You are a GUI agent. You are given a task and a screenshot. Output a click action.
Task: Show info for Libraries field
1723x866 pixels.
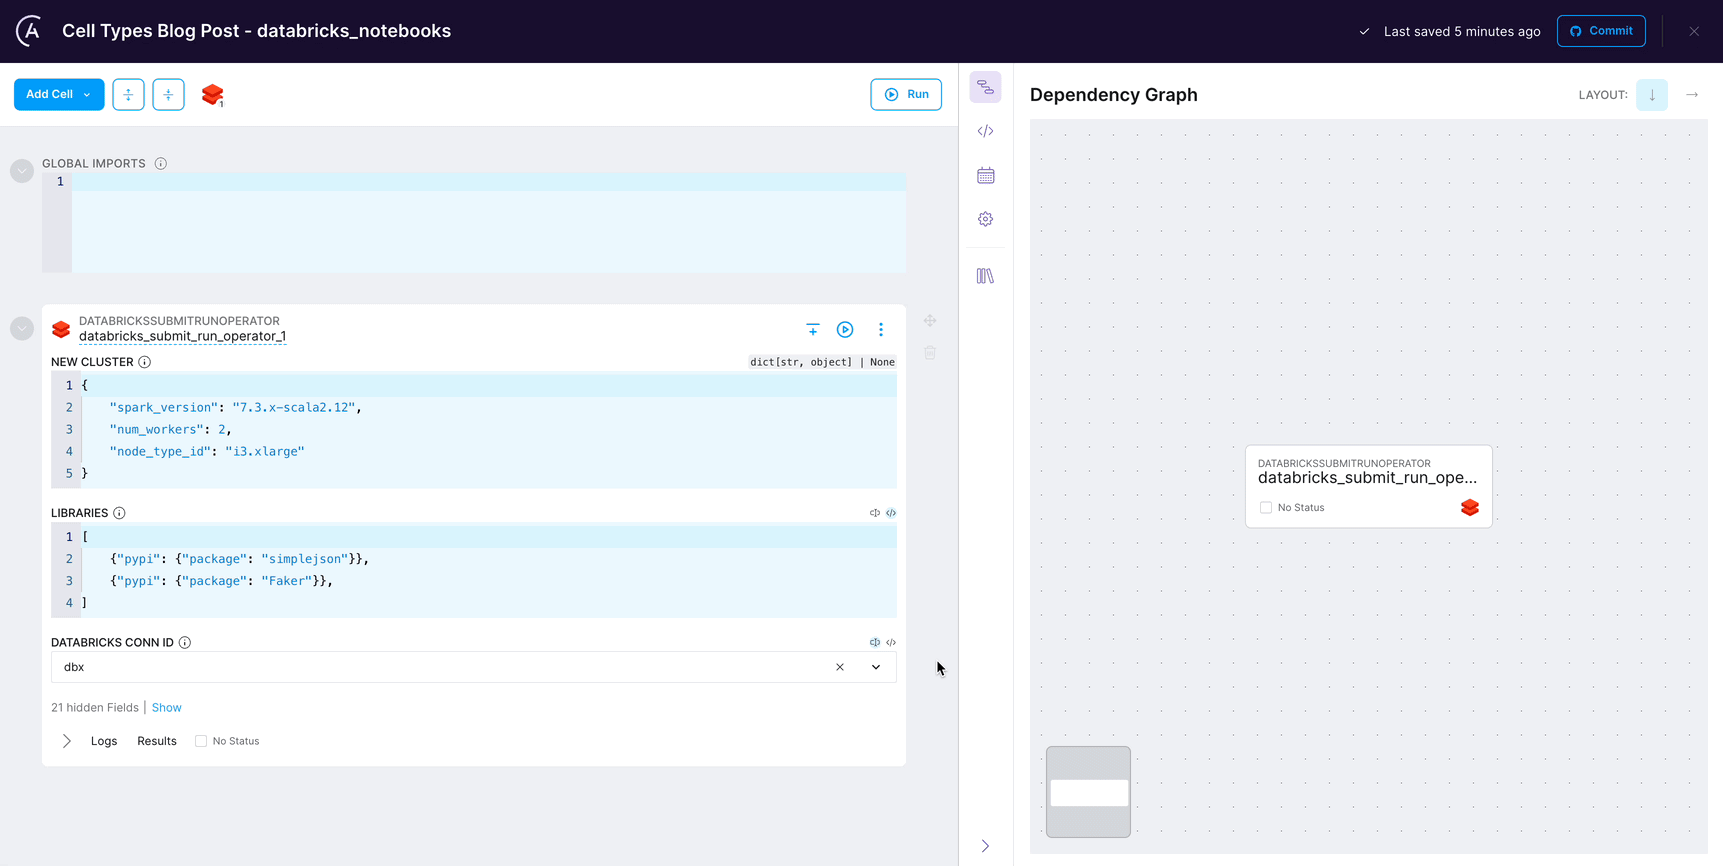pyautogui.click(x=119, y=513)
